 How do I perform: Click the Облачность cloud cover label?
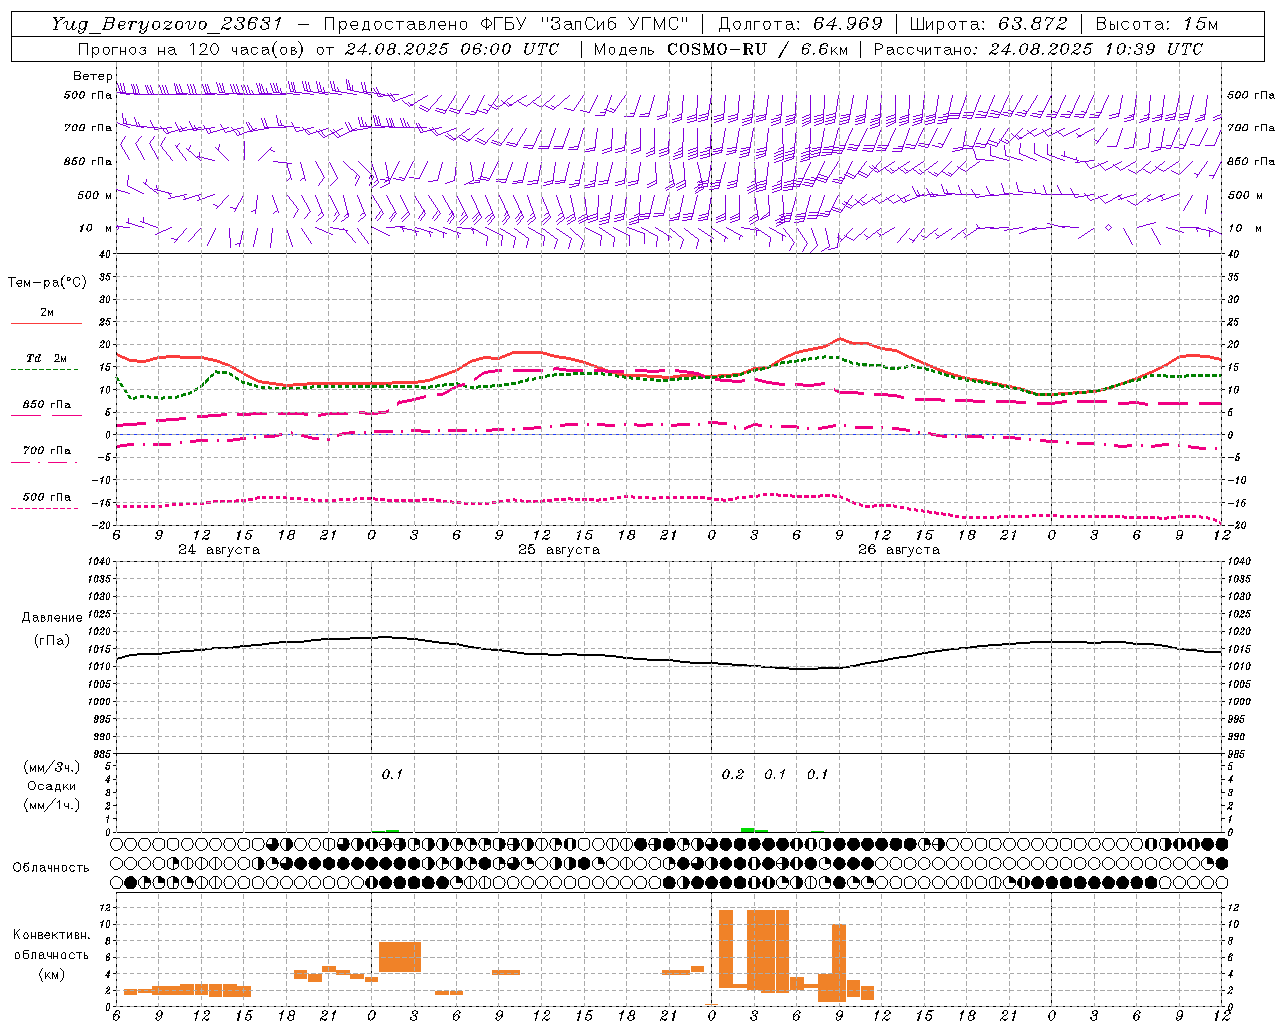click(51, 867)
